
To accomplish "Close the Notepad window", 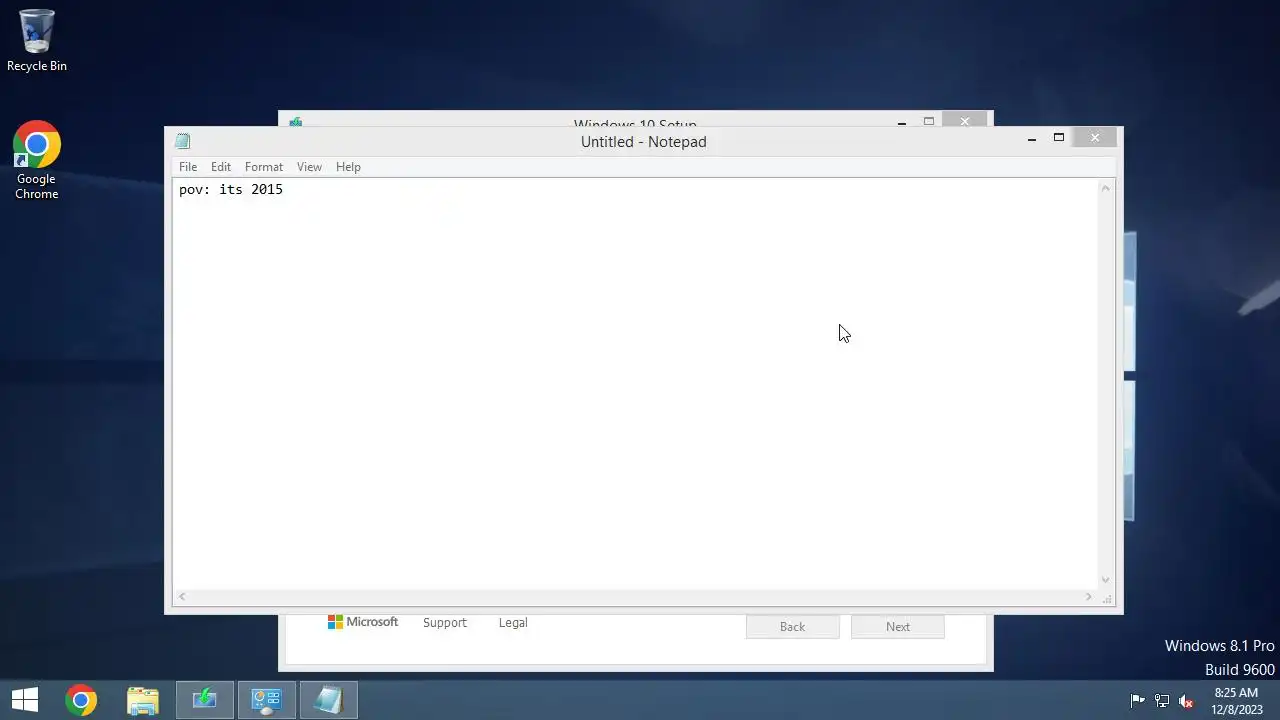I will point(1095,137).
